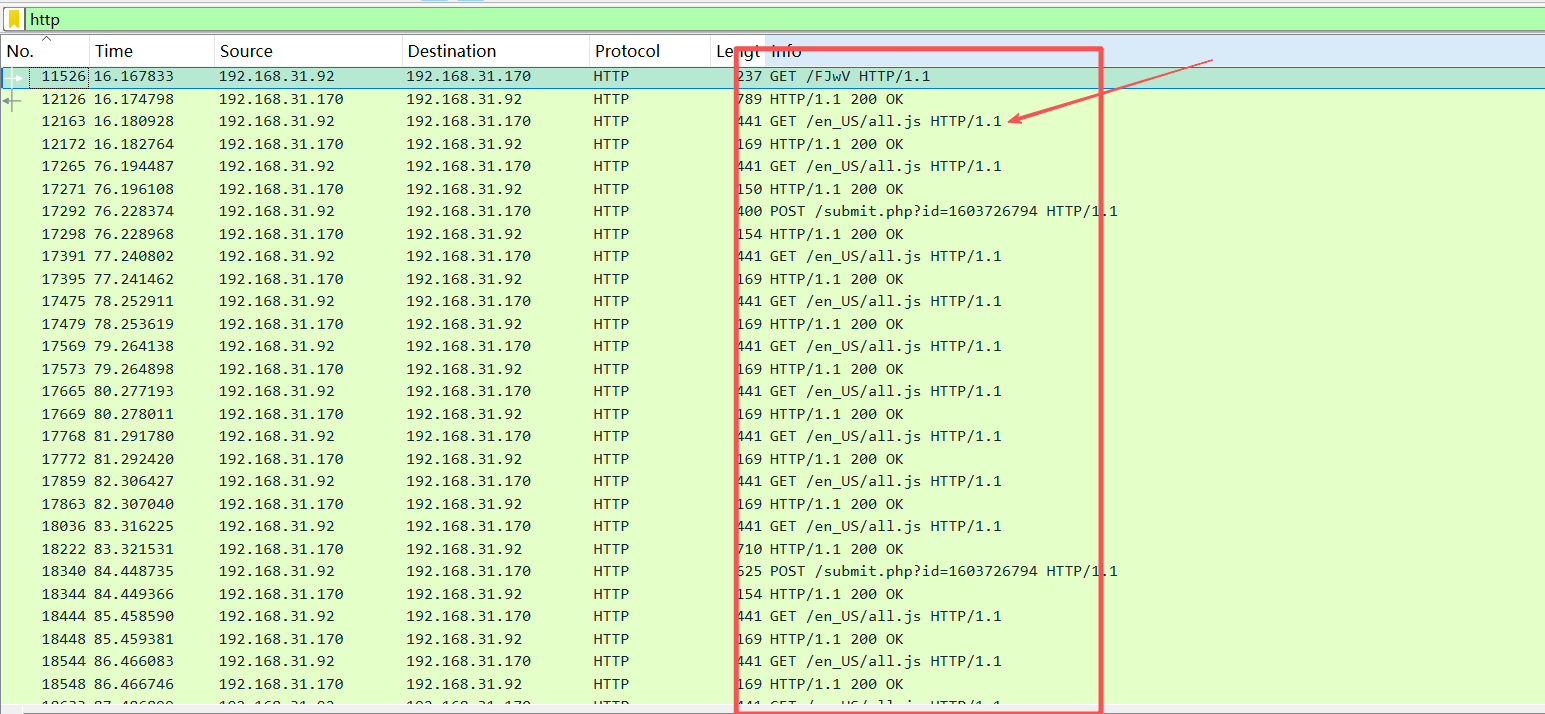Viewport: 1545px width, 714px height.
Task: Select packet number 17271 with length 150
Action: coord(64,189)
